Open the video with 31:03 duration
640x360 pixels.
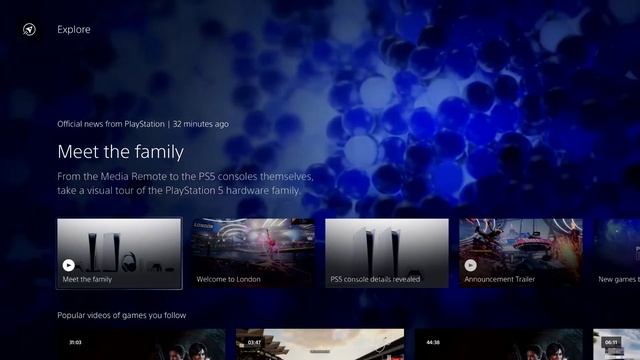(141, 344)
